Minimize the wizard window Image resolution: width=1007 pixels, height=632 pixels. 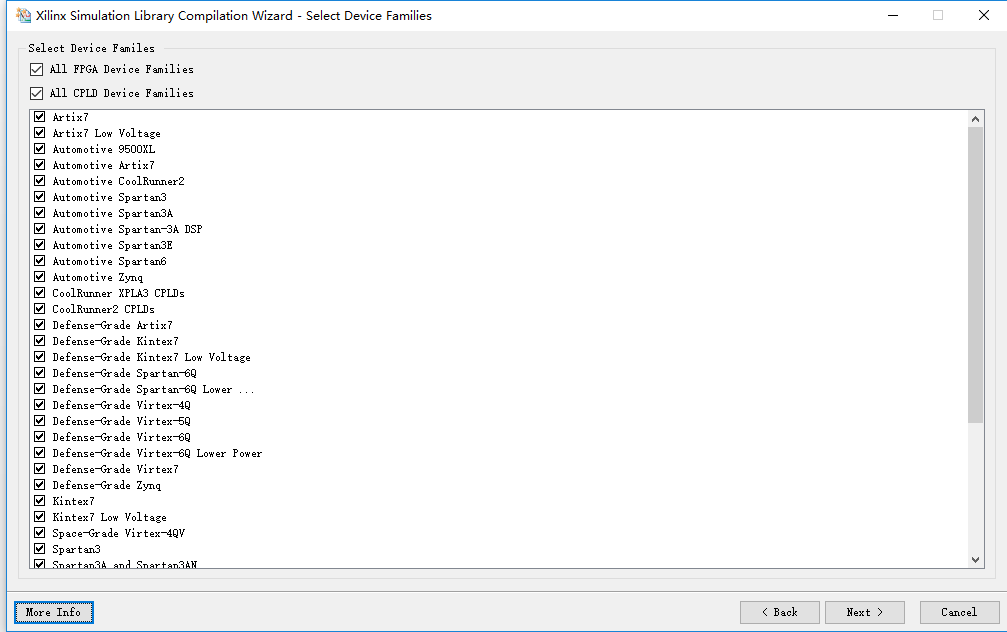click(x=893, y=15)
